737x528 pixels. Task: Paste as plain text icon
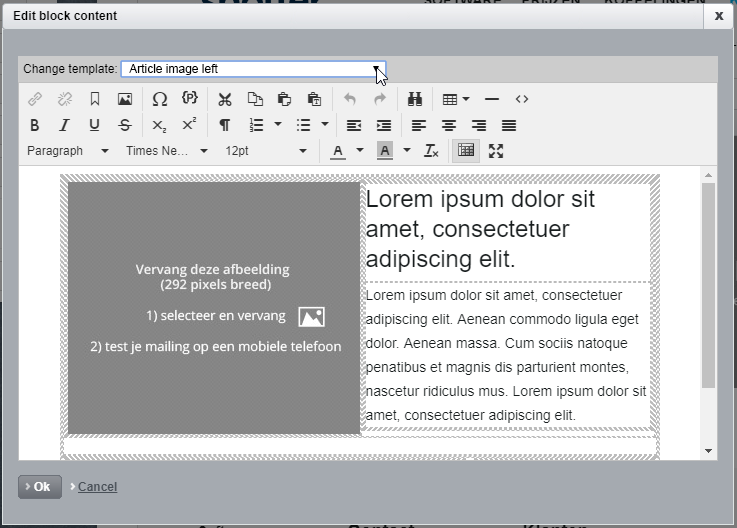314,99
